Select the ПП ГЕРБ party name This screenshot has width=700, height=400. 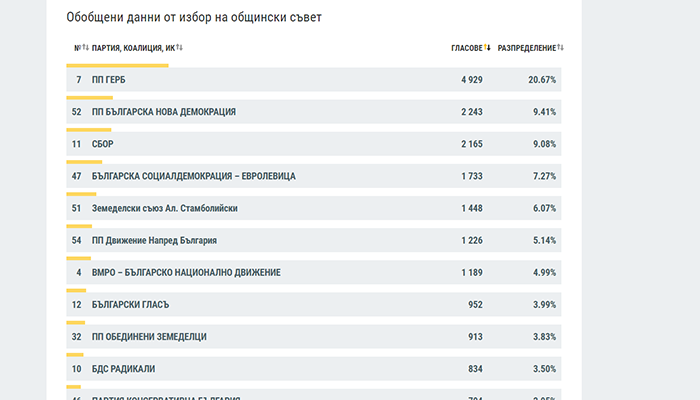(x=108, y=80)
